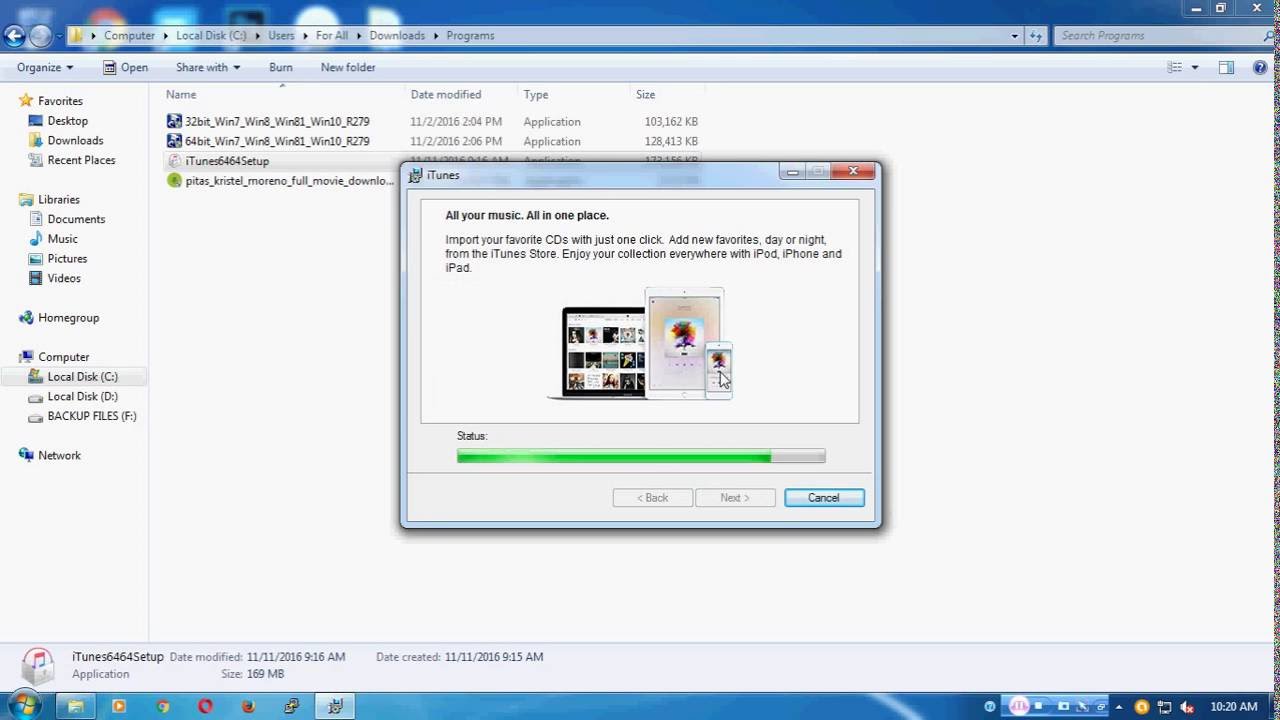
Task: Click the 10:20 AM system clock
Action: pyautogui.click(x=1234, y=707)
